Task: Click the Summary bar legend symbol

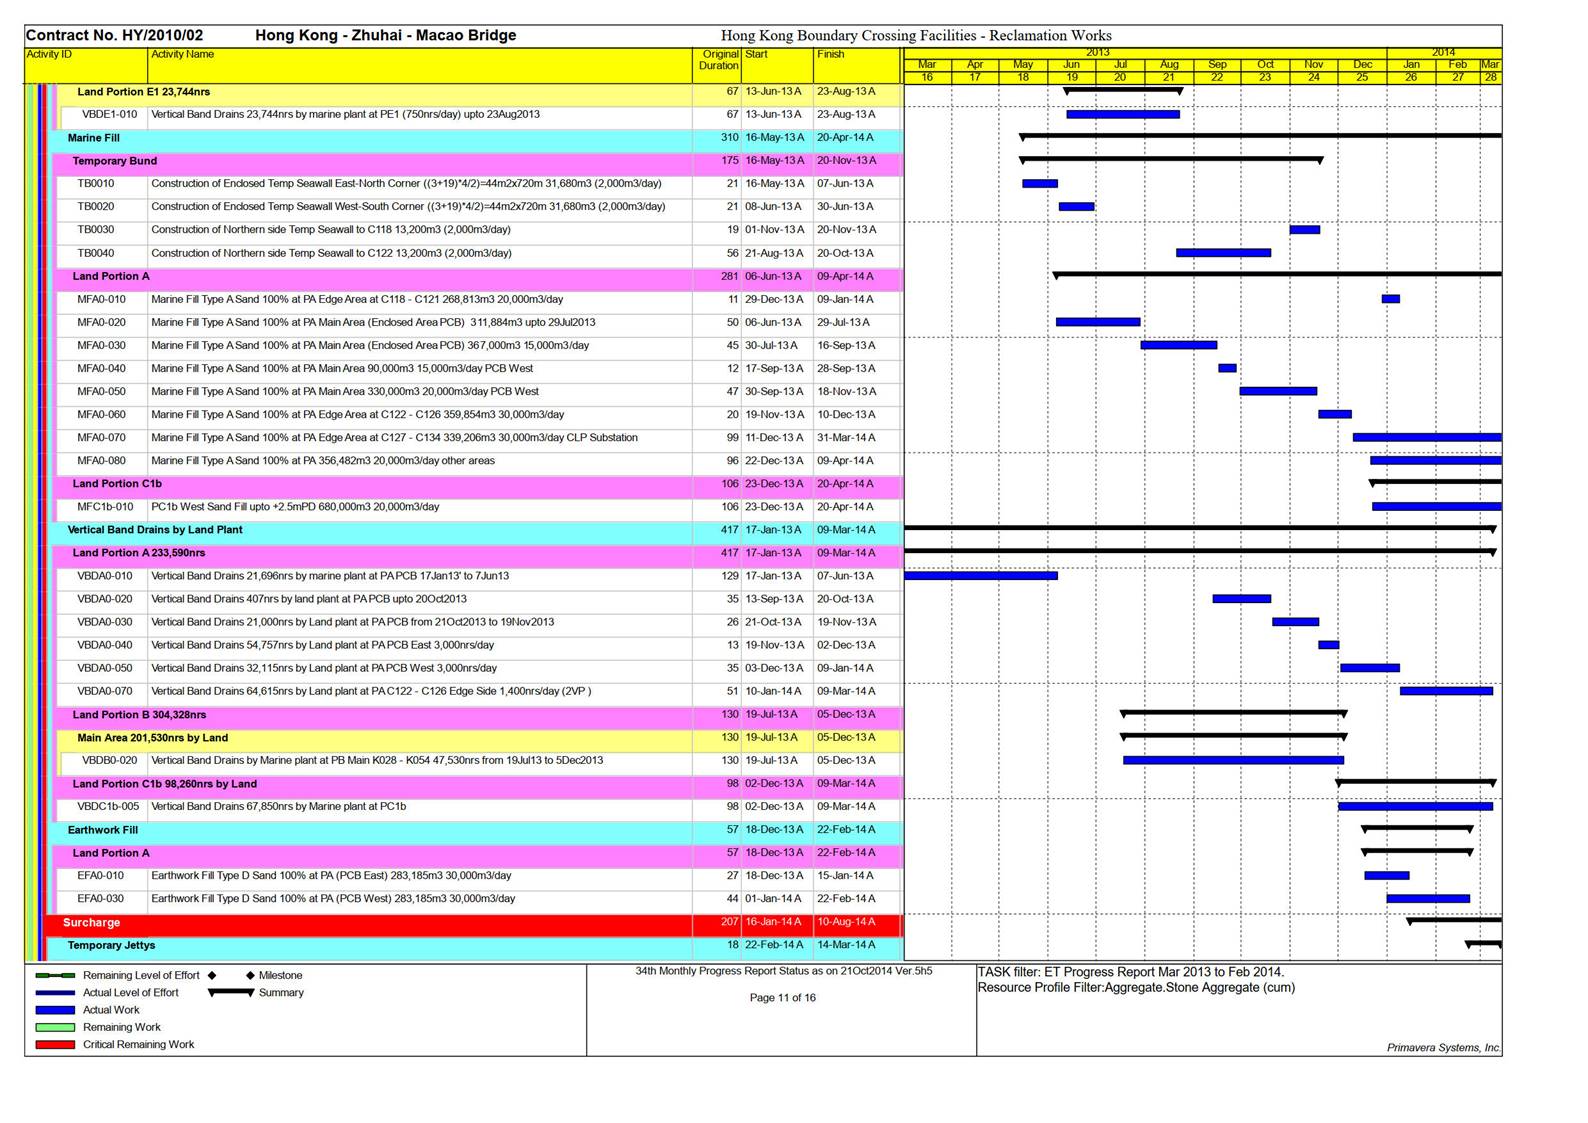Action: click(230, 993)
